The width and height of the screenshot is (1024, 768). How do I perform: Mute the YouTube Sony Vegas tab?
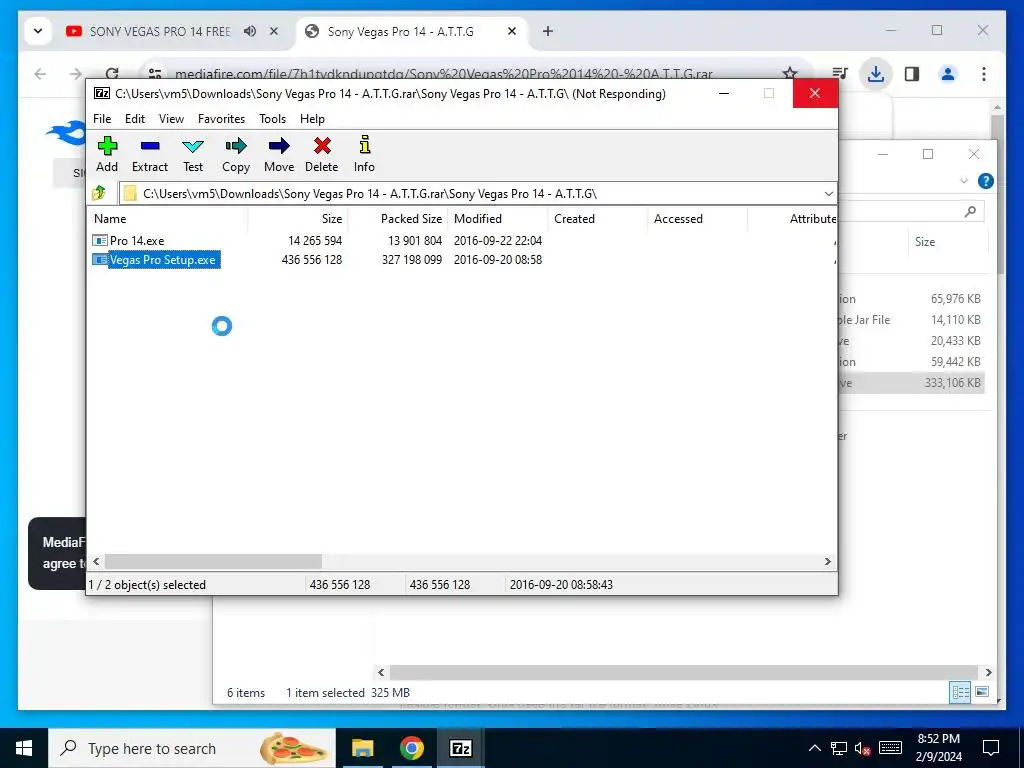point(250,31)
